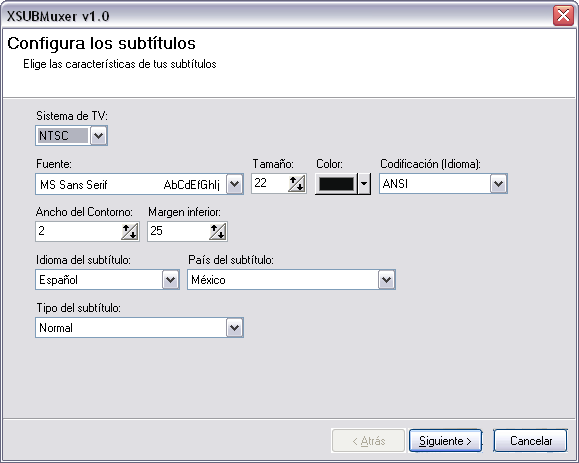Select the NTSC text in TV system box
The height and width of the screenshot is (463, 579).
pyautogui.click(x=54, y=136)
